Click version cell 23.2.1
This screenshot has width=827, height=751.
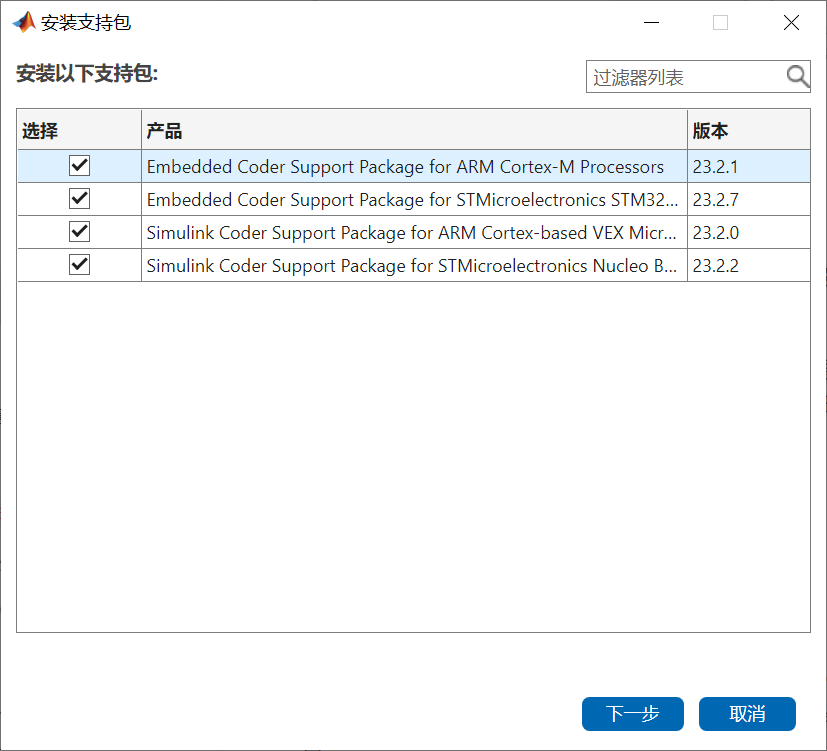tap(748, 167)
